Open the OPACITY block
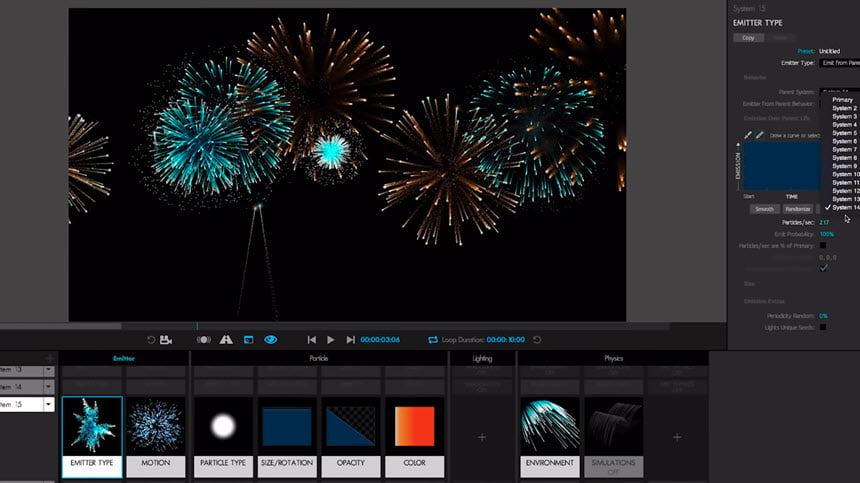The image size is (860, 483). [350, 437]
